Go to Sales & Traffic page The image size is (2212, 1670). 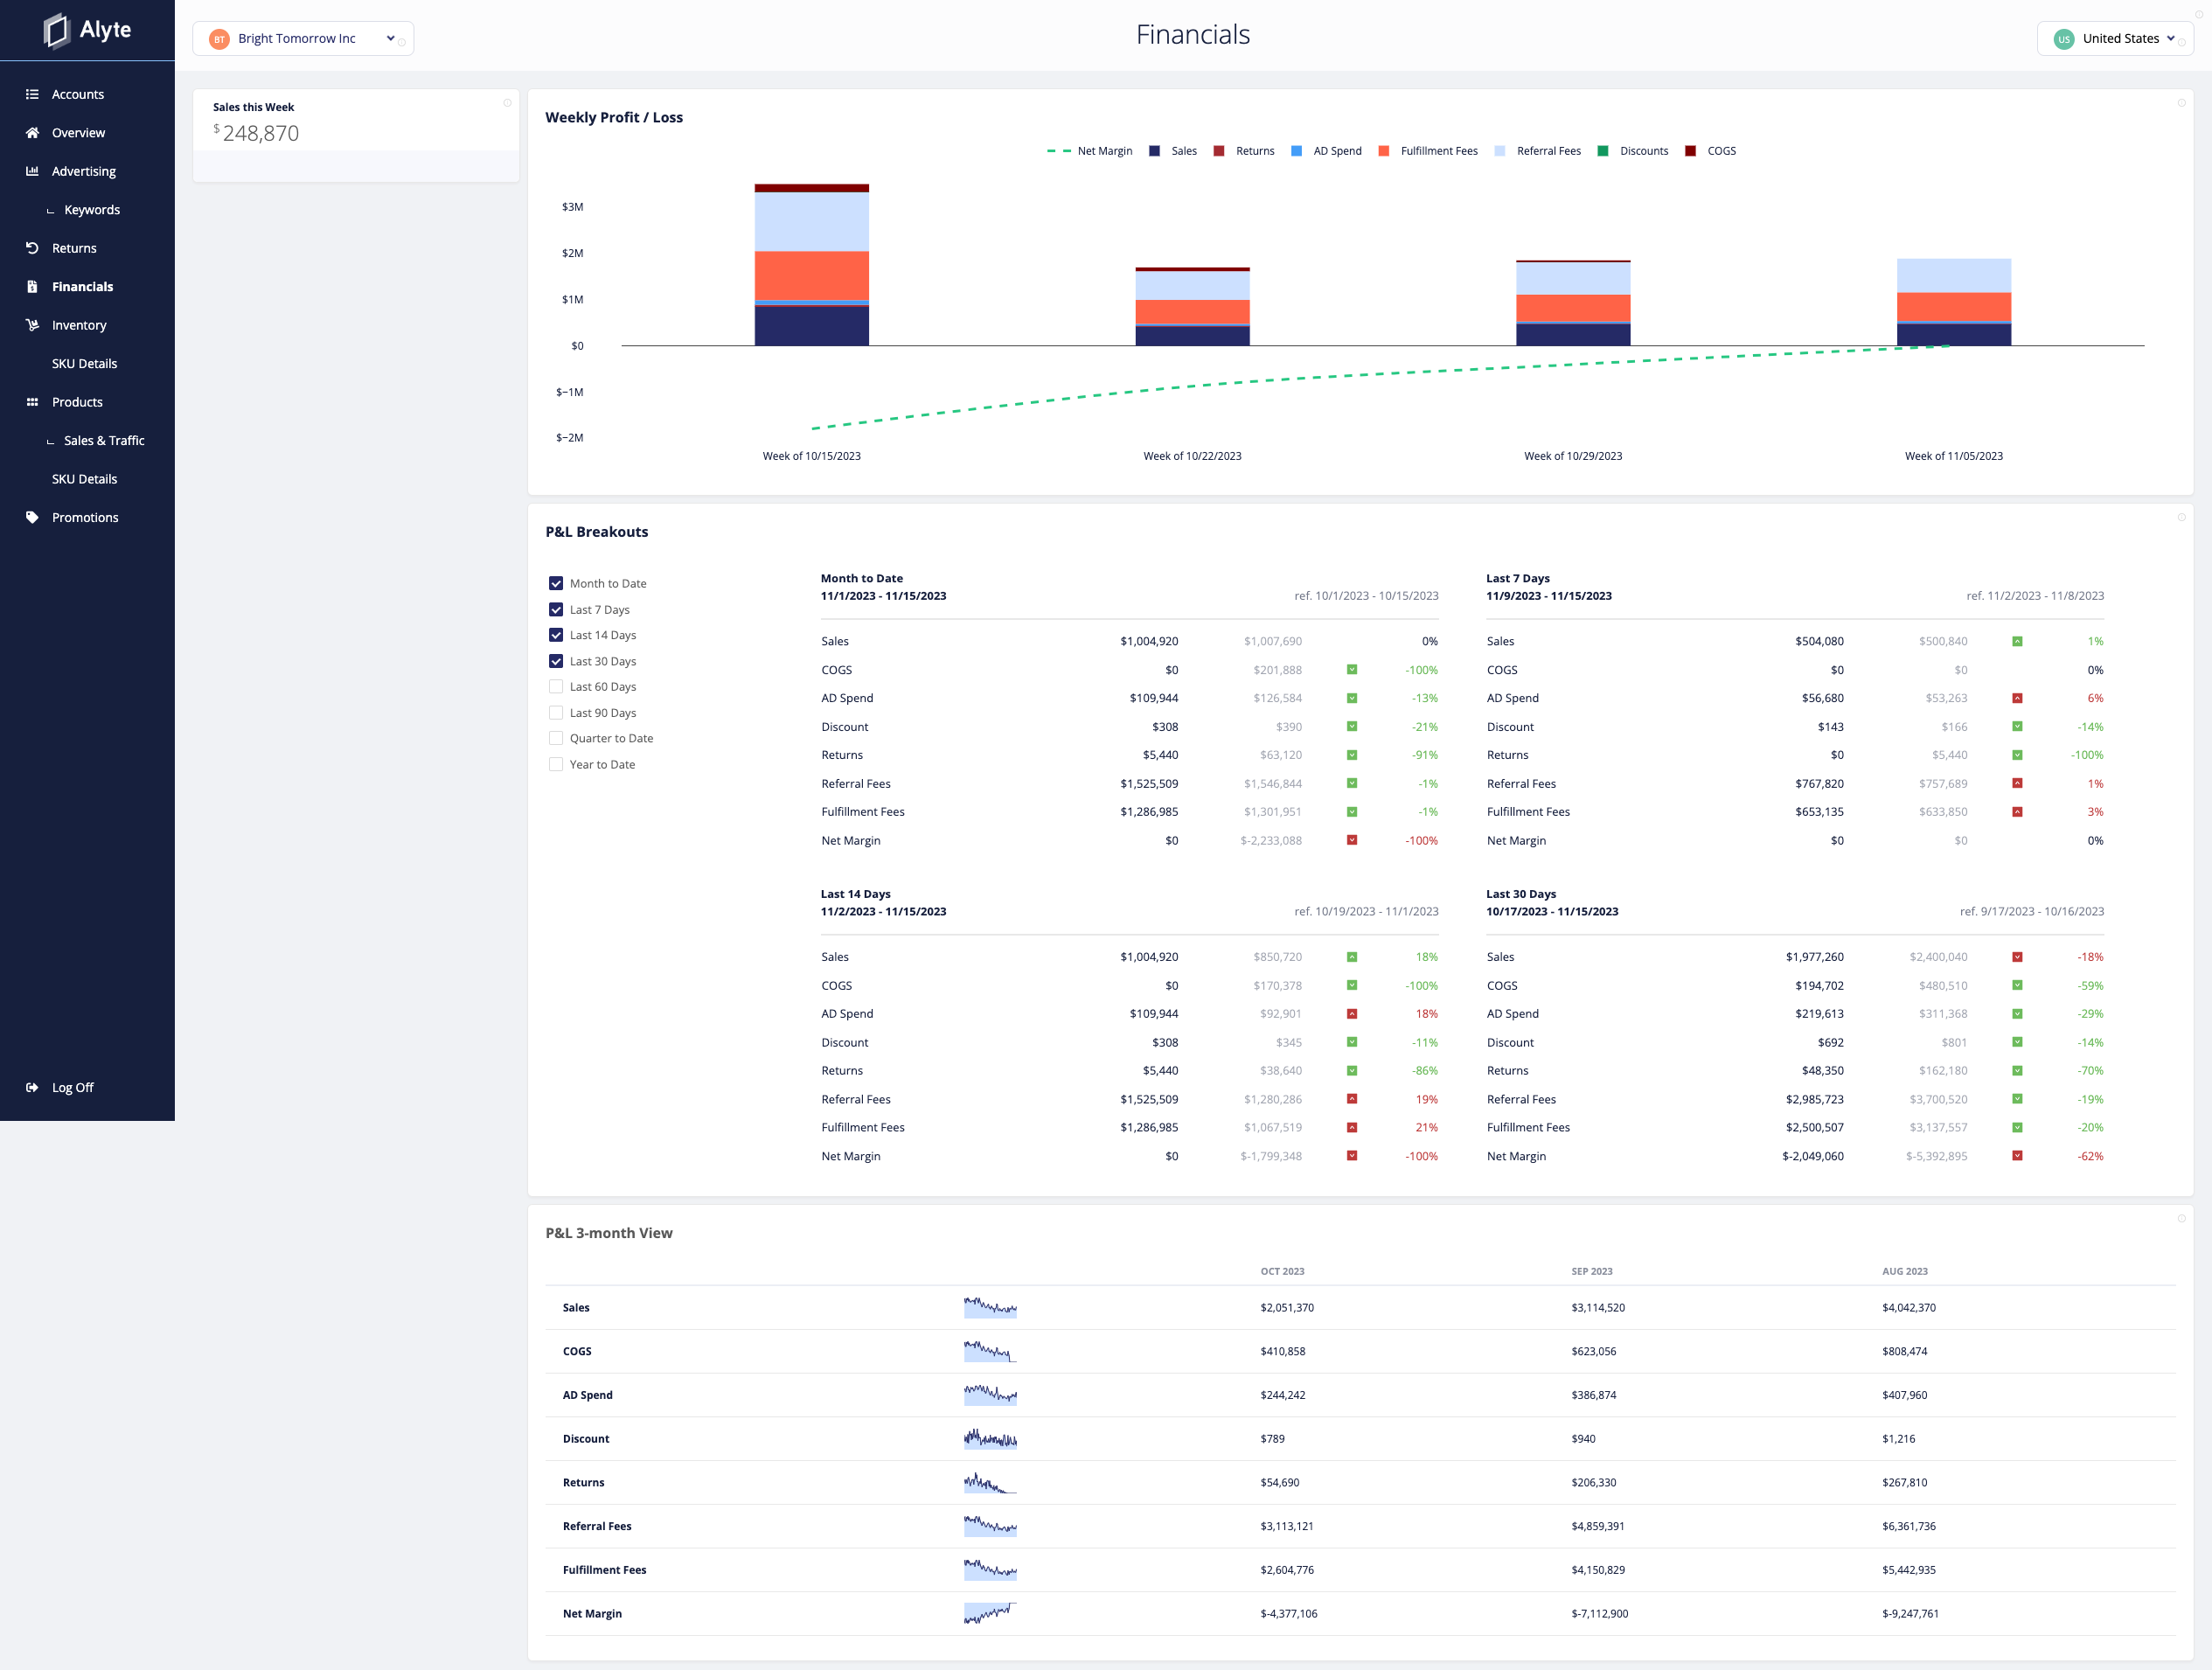[x=104, y=441]
